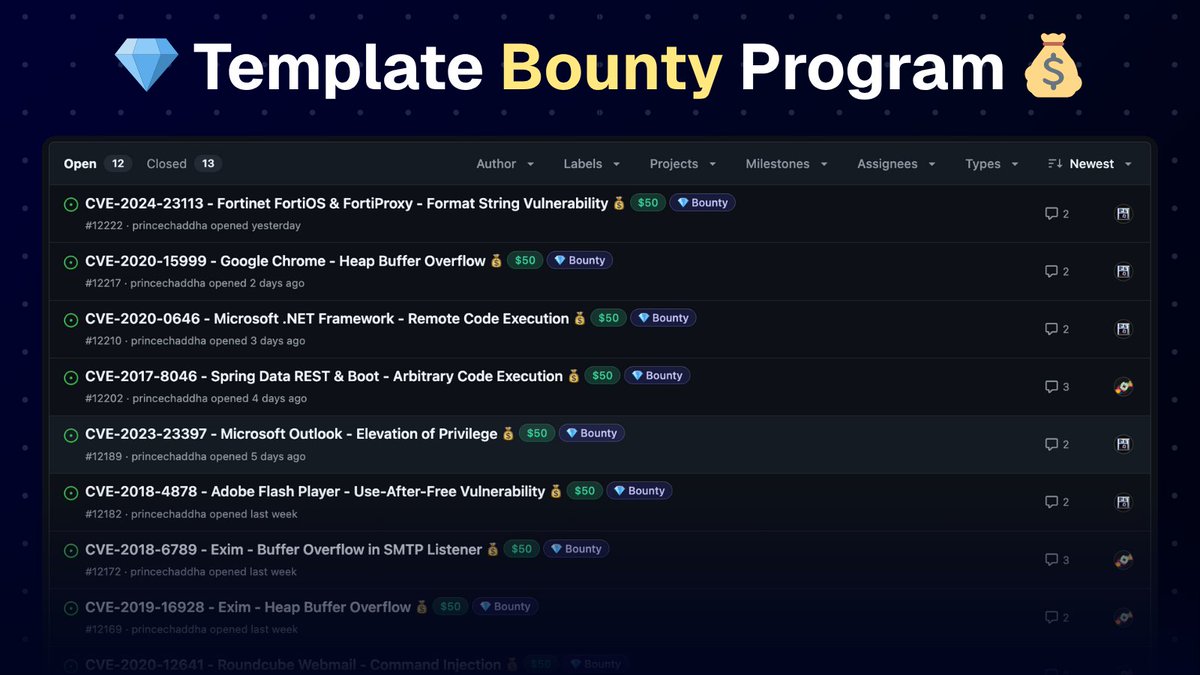Image resolution: width=1200 pixels, height=675 pixels.
Task: Open the CVE-2020-15999 Google Chrome issue title
Action: coord(285,261)
